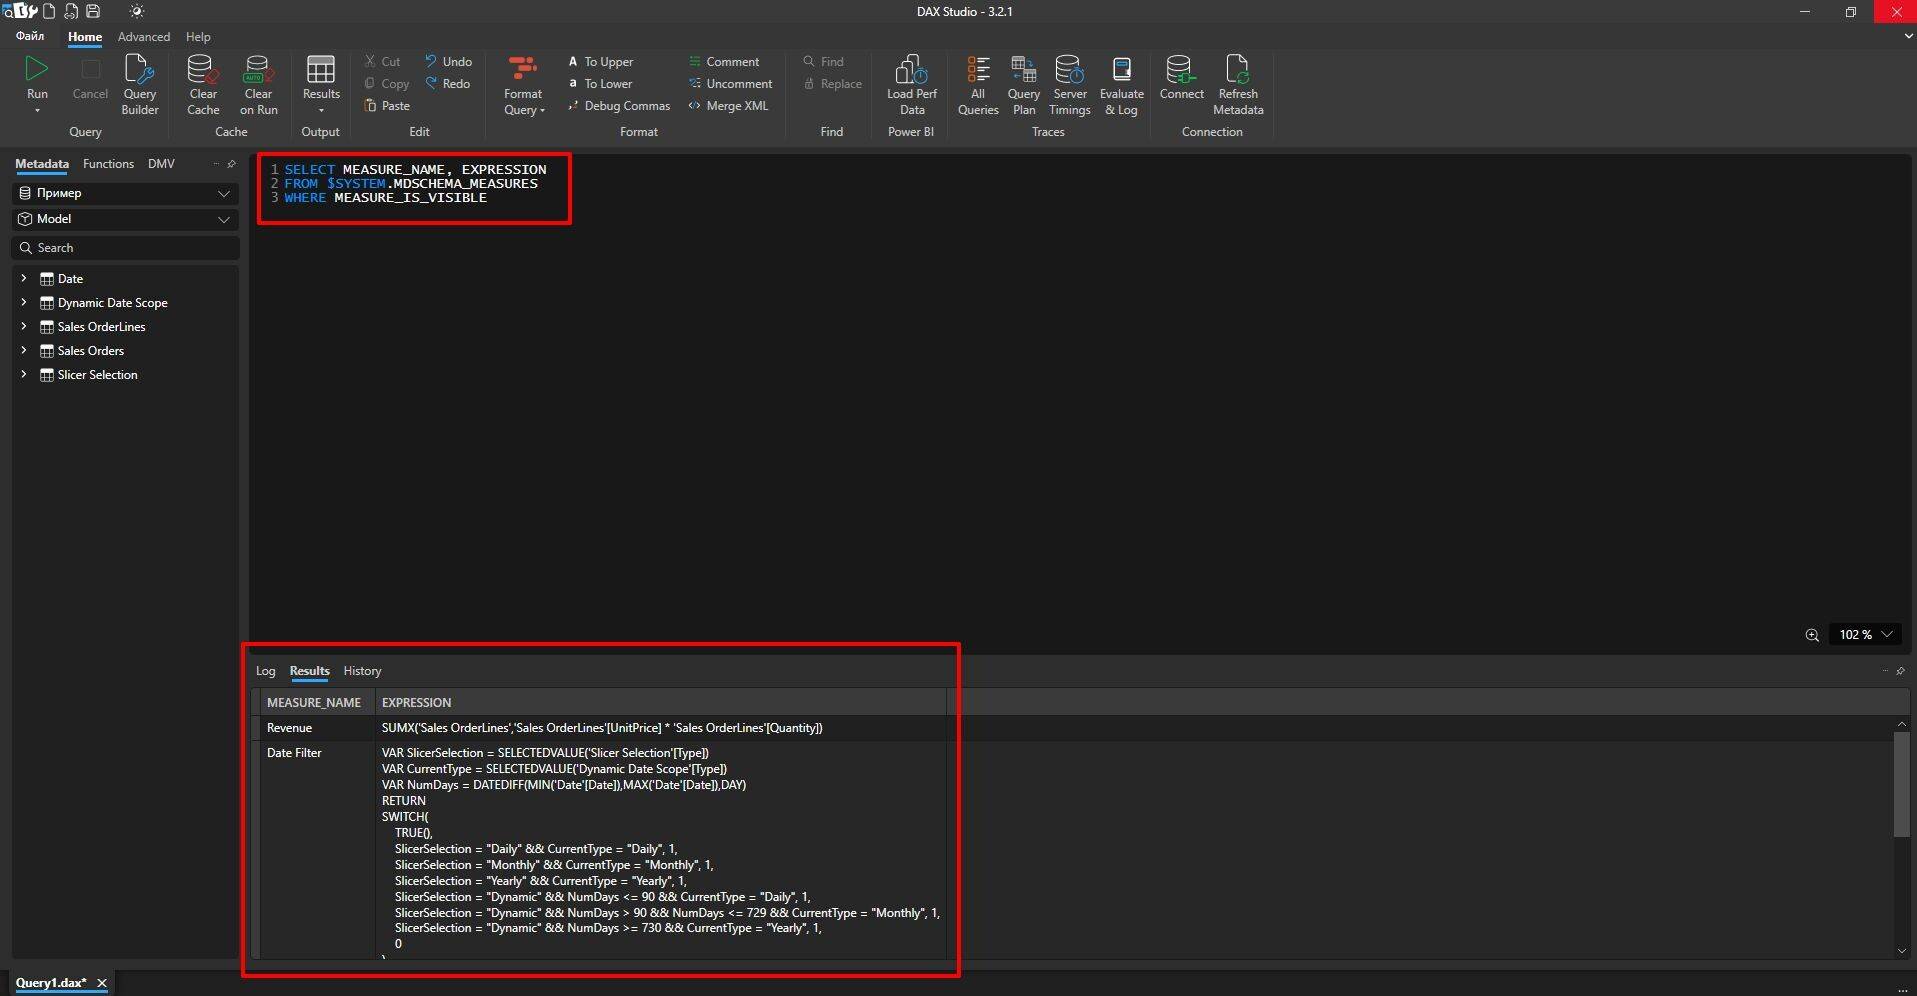
Task: Click Paste in the Edit group
Action: click(387, 106)
